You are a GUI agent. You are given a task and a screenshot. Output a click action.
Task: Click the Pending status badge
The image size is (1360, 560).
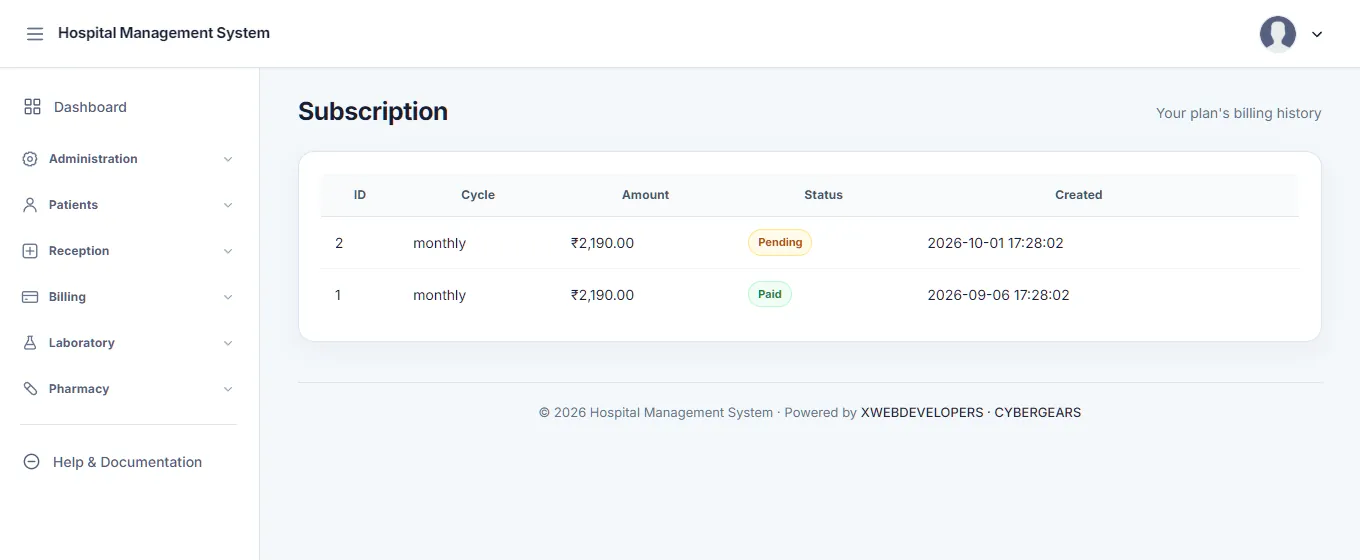780,242
